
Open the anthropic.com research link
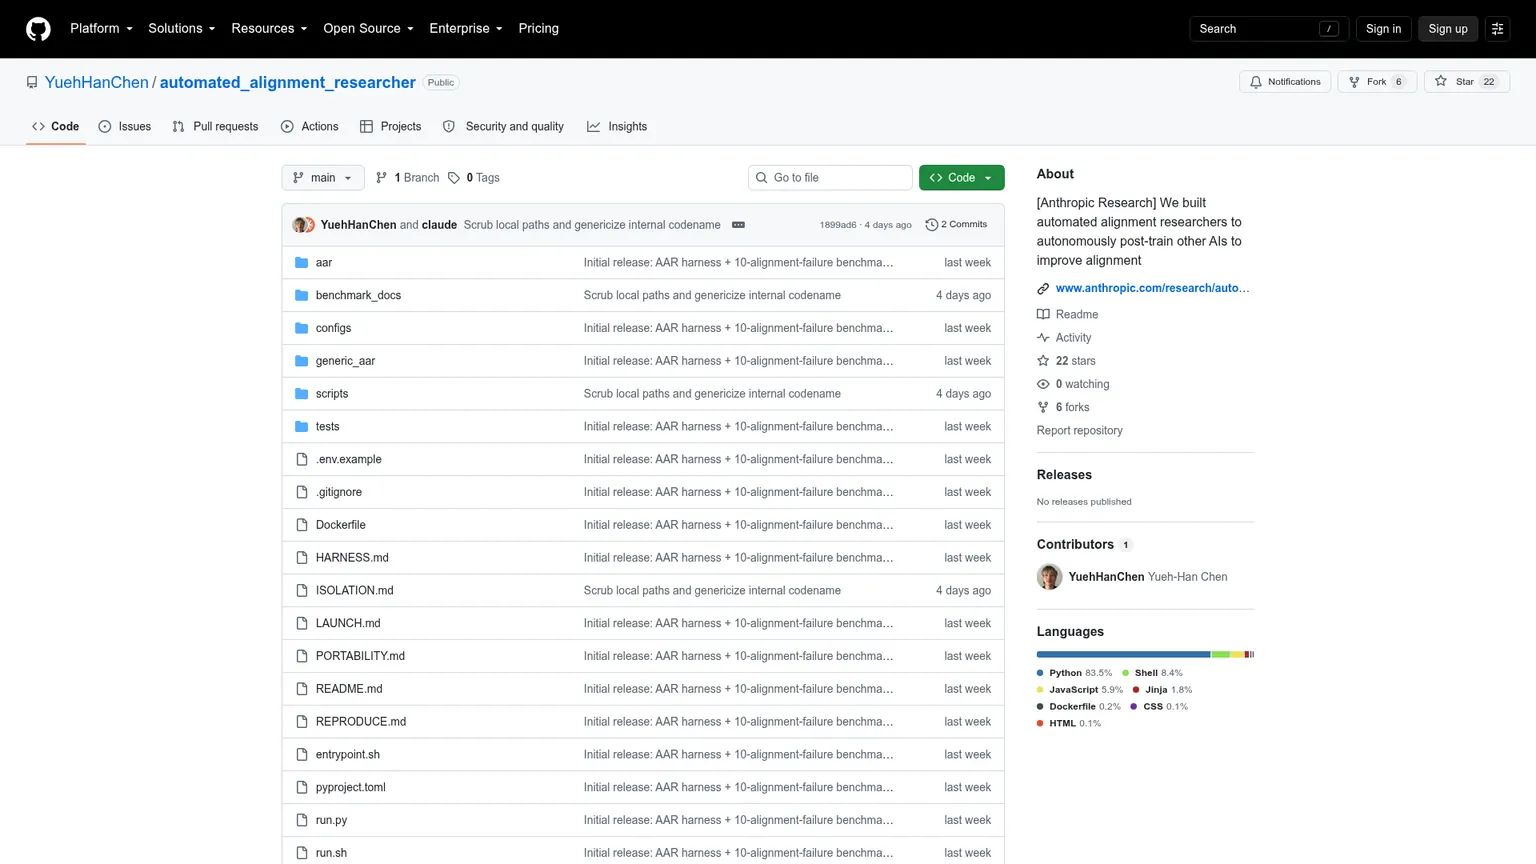[1152, 288]
